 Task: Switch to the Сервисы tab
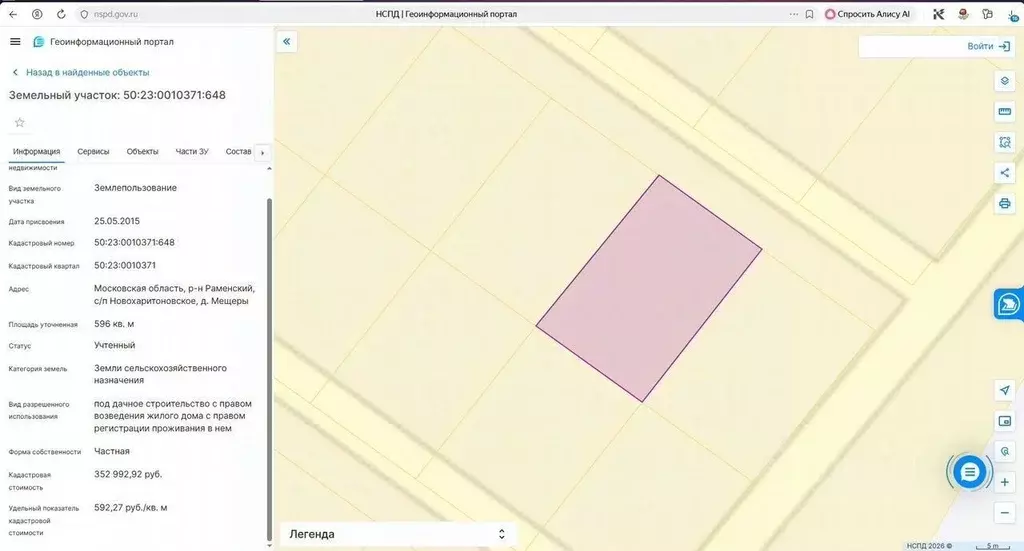click(x=93, y=152)
